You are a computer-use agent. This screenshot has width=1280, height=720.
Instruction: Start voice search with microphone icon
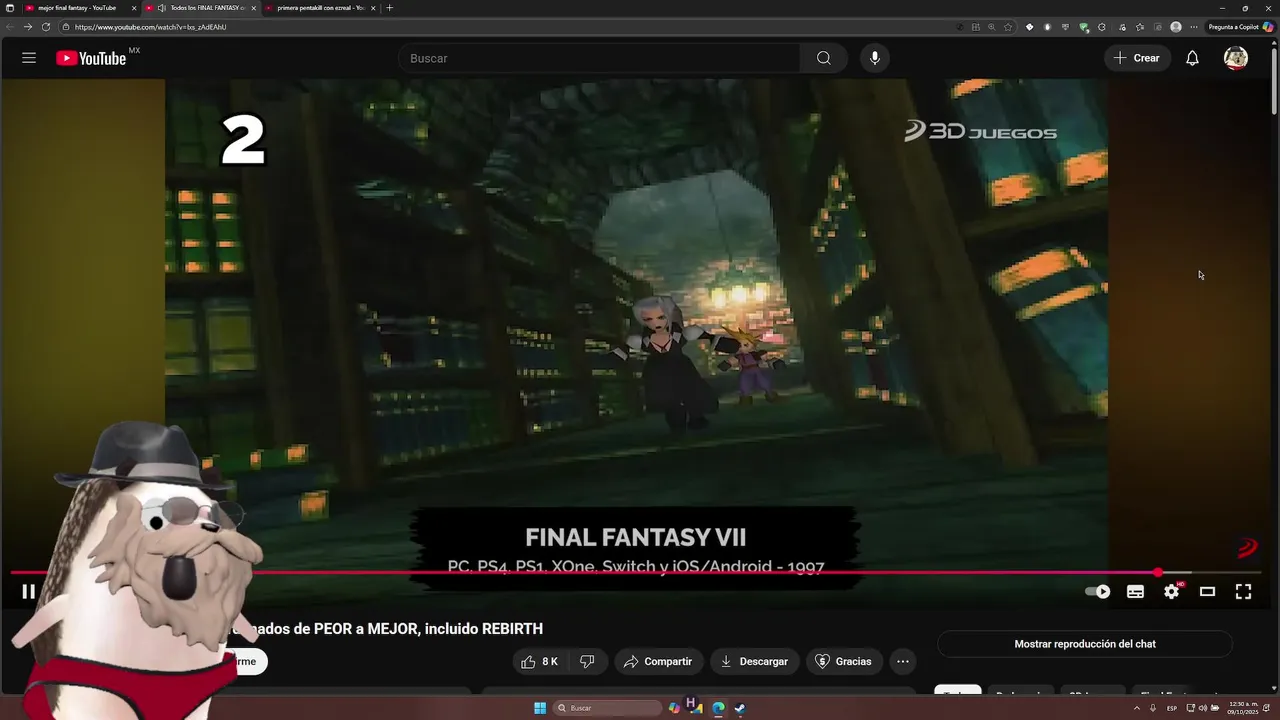click(x=875, y=58)
